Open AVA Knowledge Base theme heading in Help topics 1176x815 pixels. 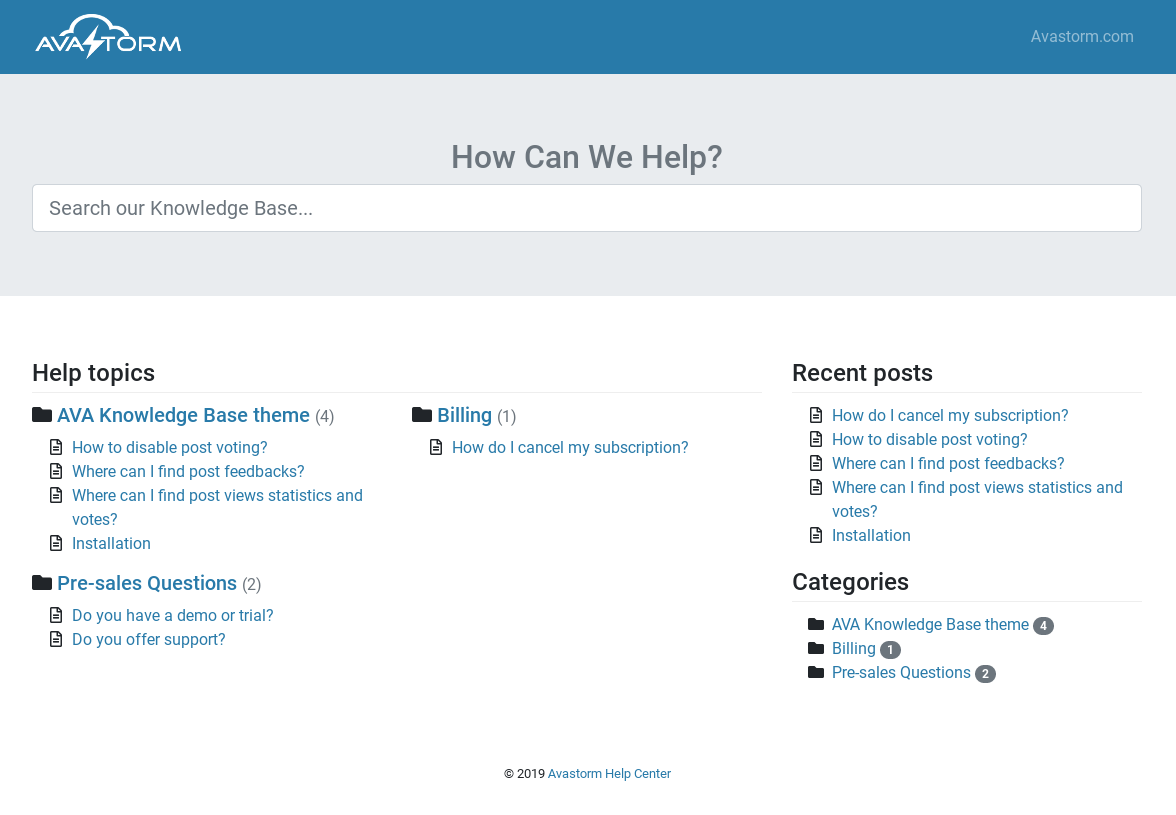[x=183, y=415]
